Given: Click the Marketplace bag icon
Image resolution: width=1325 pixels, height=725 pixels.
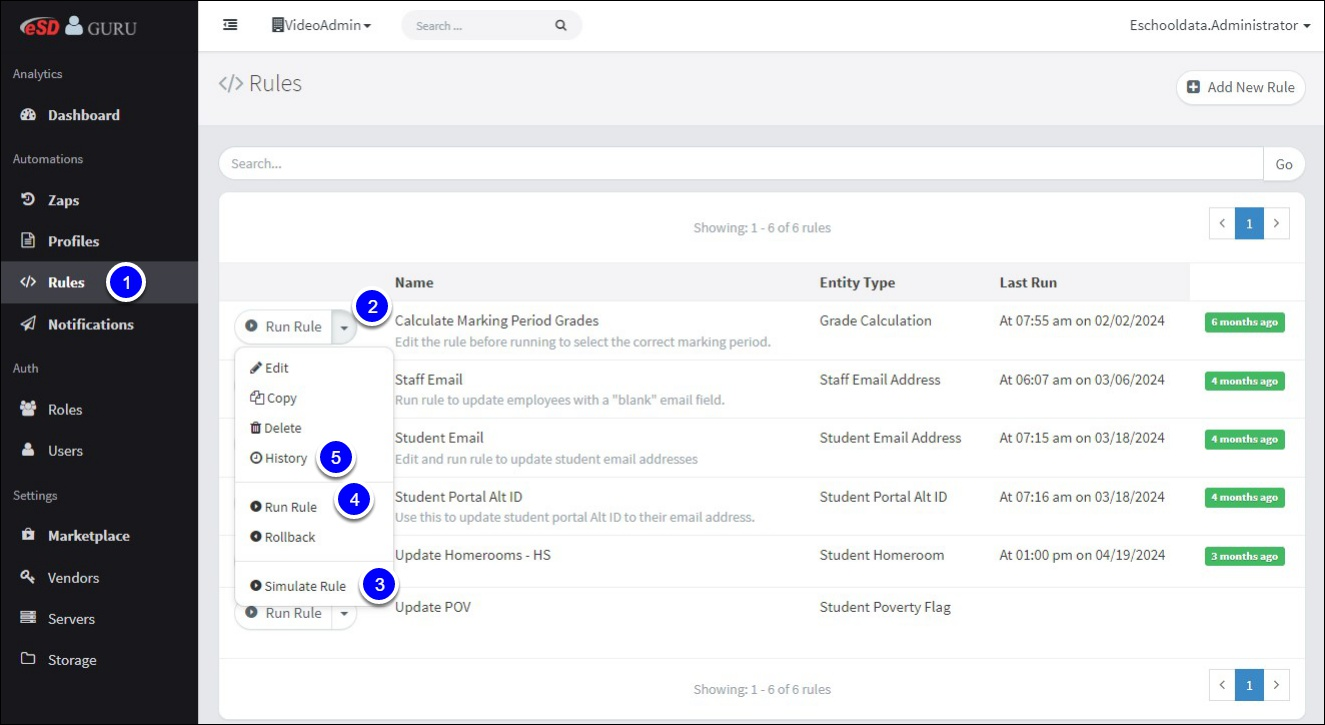Looking at the screenshot, I should 28,535.
